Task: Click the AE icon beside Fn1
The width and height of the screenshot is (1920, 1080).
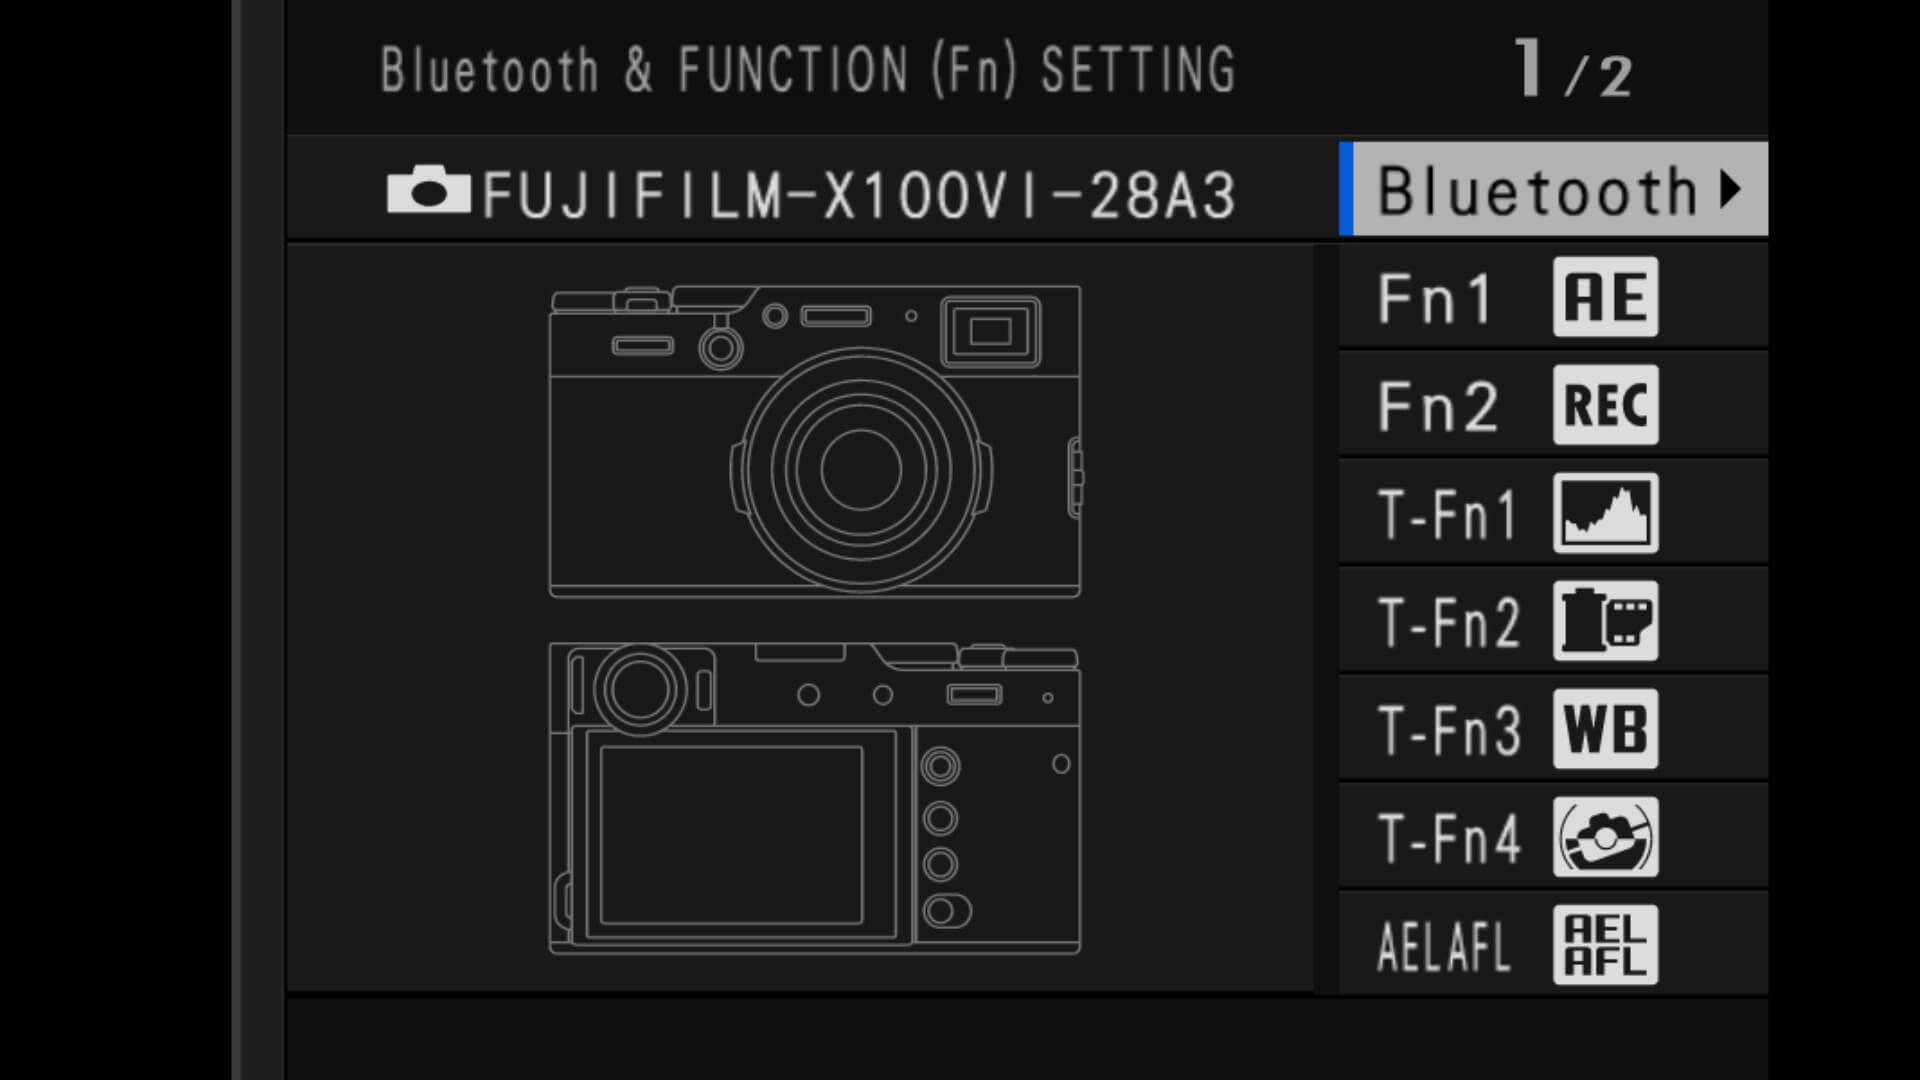Action: (x=1605, y=297)
